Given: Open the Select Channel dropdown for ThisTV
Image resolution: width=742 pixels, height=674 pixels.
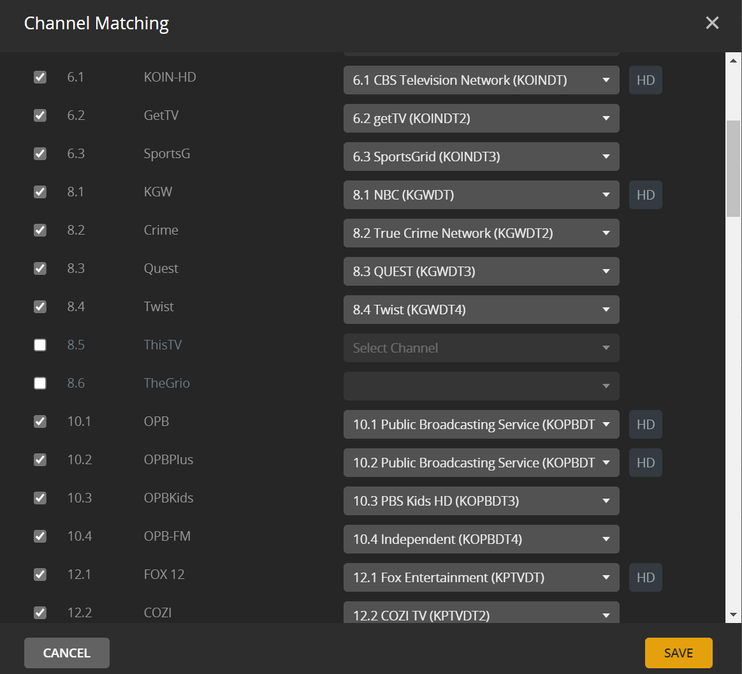Looking at the screenshot, I should [x=481, y=348].
